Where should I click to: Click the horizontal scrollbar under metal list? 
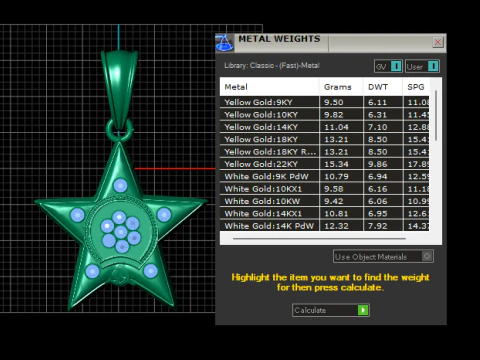click(x=319, y=239)
